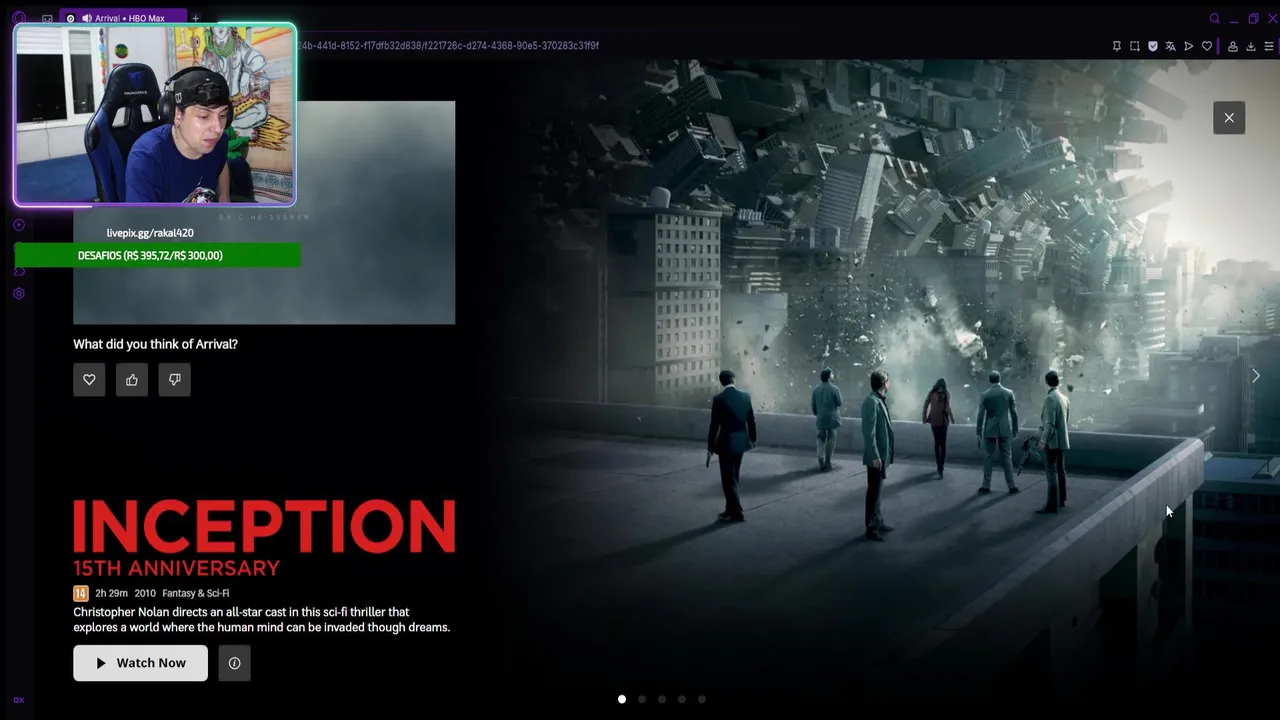Click the '14' age rating badge
The height and width of the screenshot is (720, 1280).
(81, 593)
